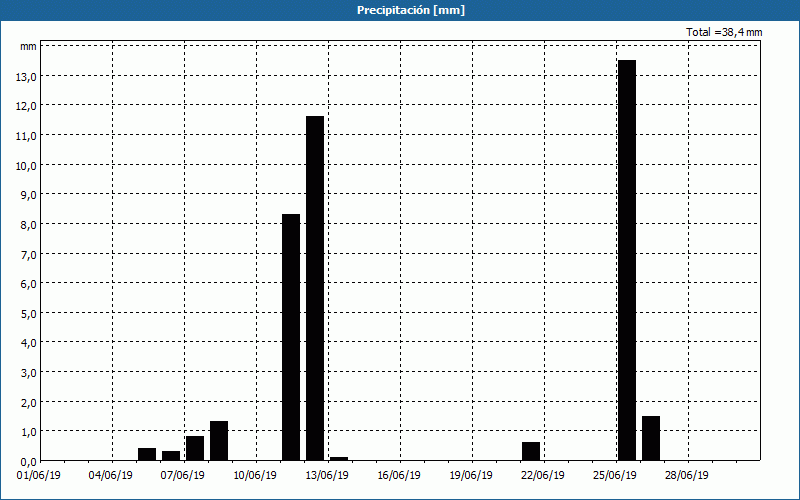
Task: Pick the 3,0 y-axis label
Action: tap(28, 372)
